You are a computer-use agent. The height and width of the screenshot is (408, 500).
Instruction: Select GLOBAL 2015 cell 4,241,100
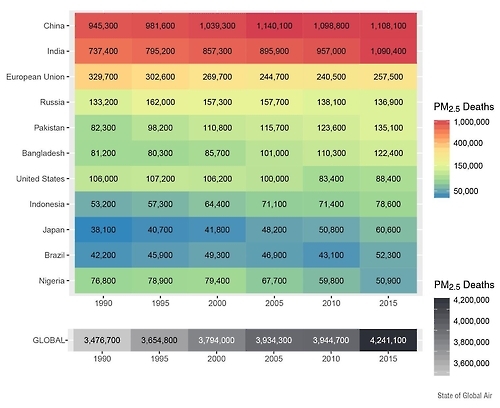pos(388,340)
